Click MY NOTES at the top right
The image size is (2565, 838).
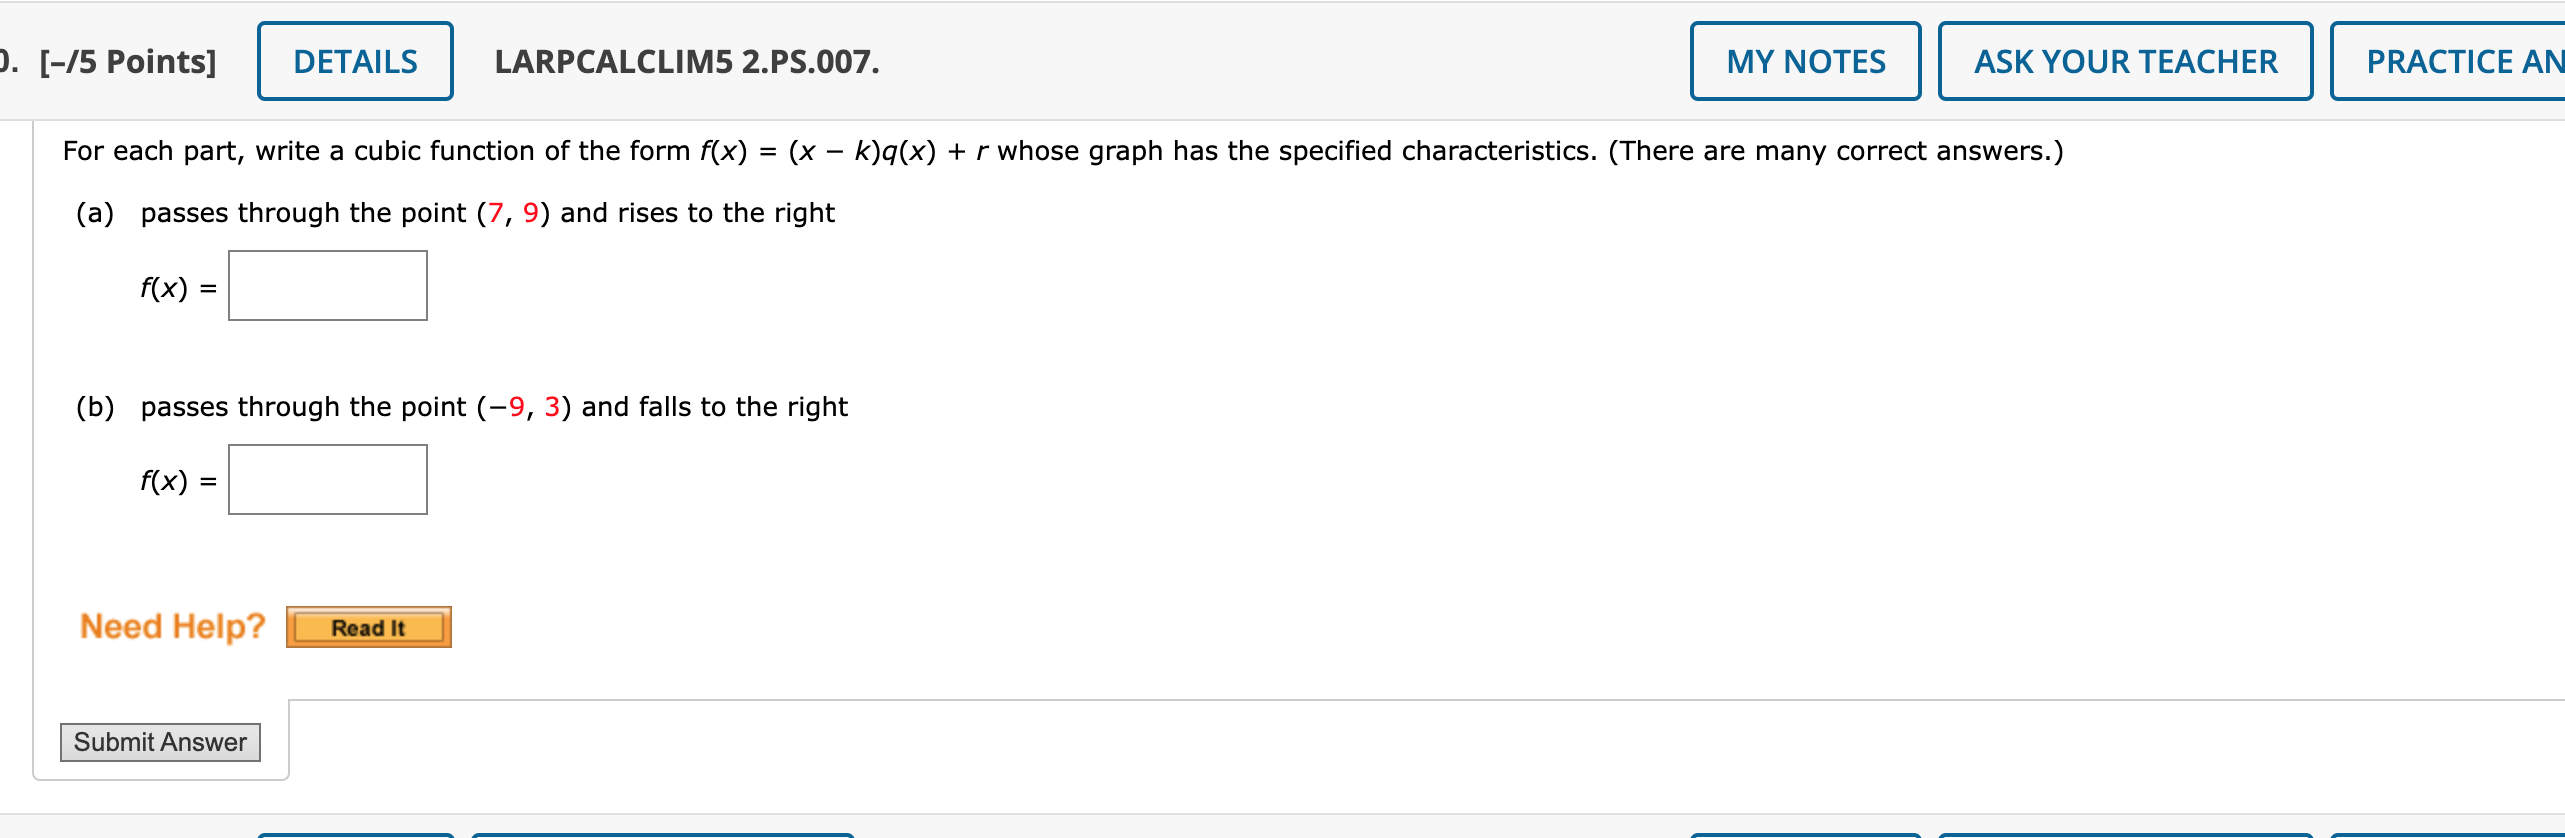click(1806, 61)
